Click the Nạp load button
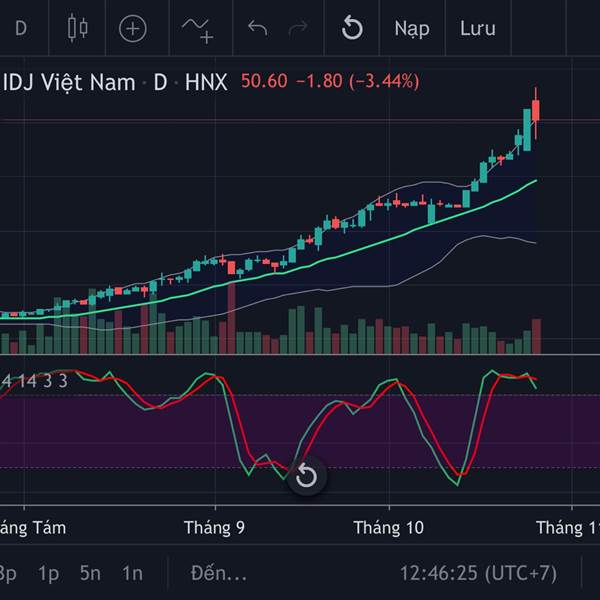This screenshot has height=600, width=600. [x=412, y=29]
